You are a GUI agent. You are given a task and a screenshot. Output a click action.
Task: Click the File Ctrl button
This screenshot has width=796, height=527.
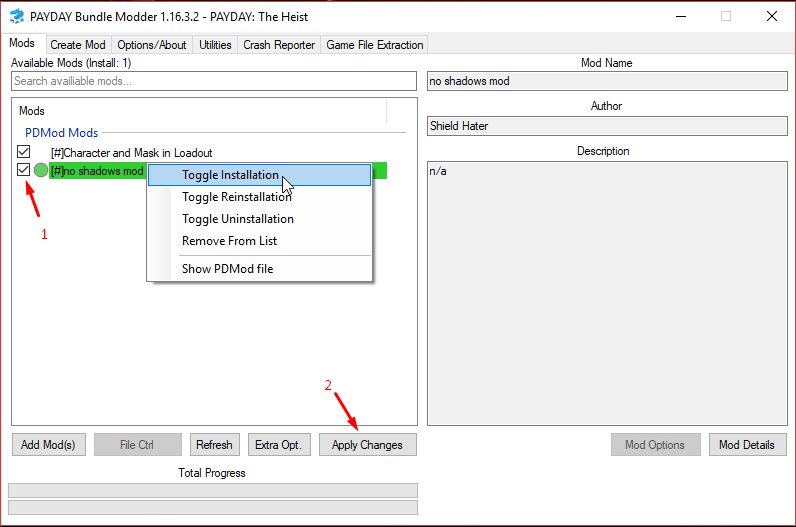(x=138, y=445)
